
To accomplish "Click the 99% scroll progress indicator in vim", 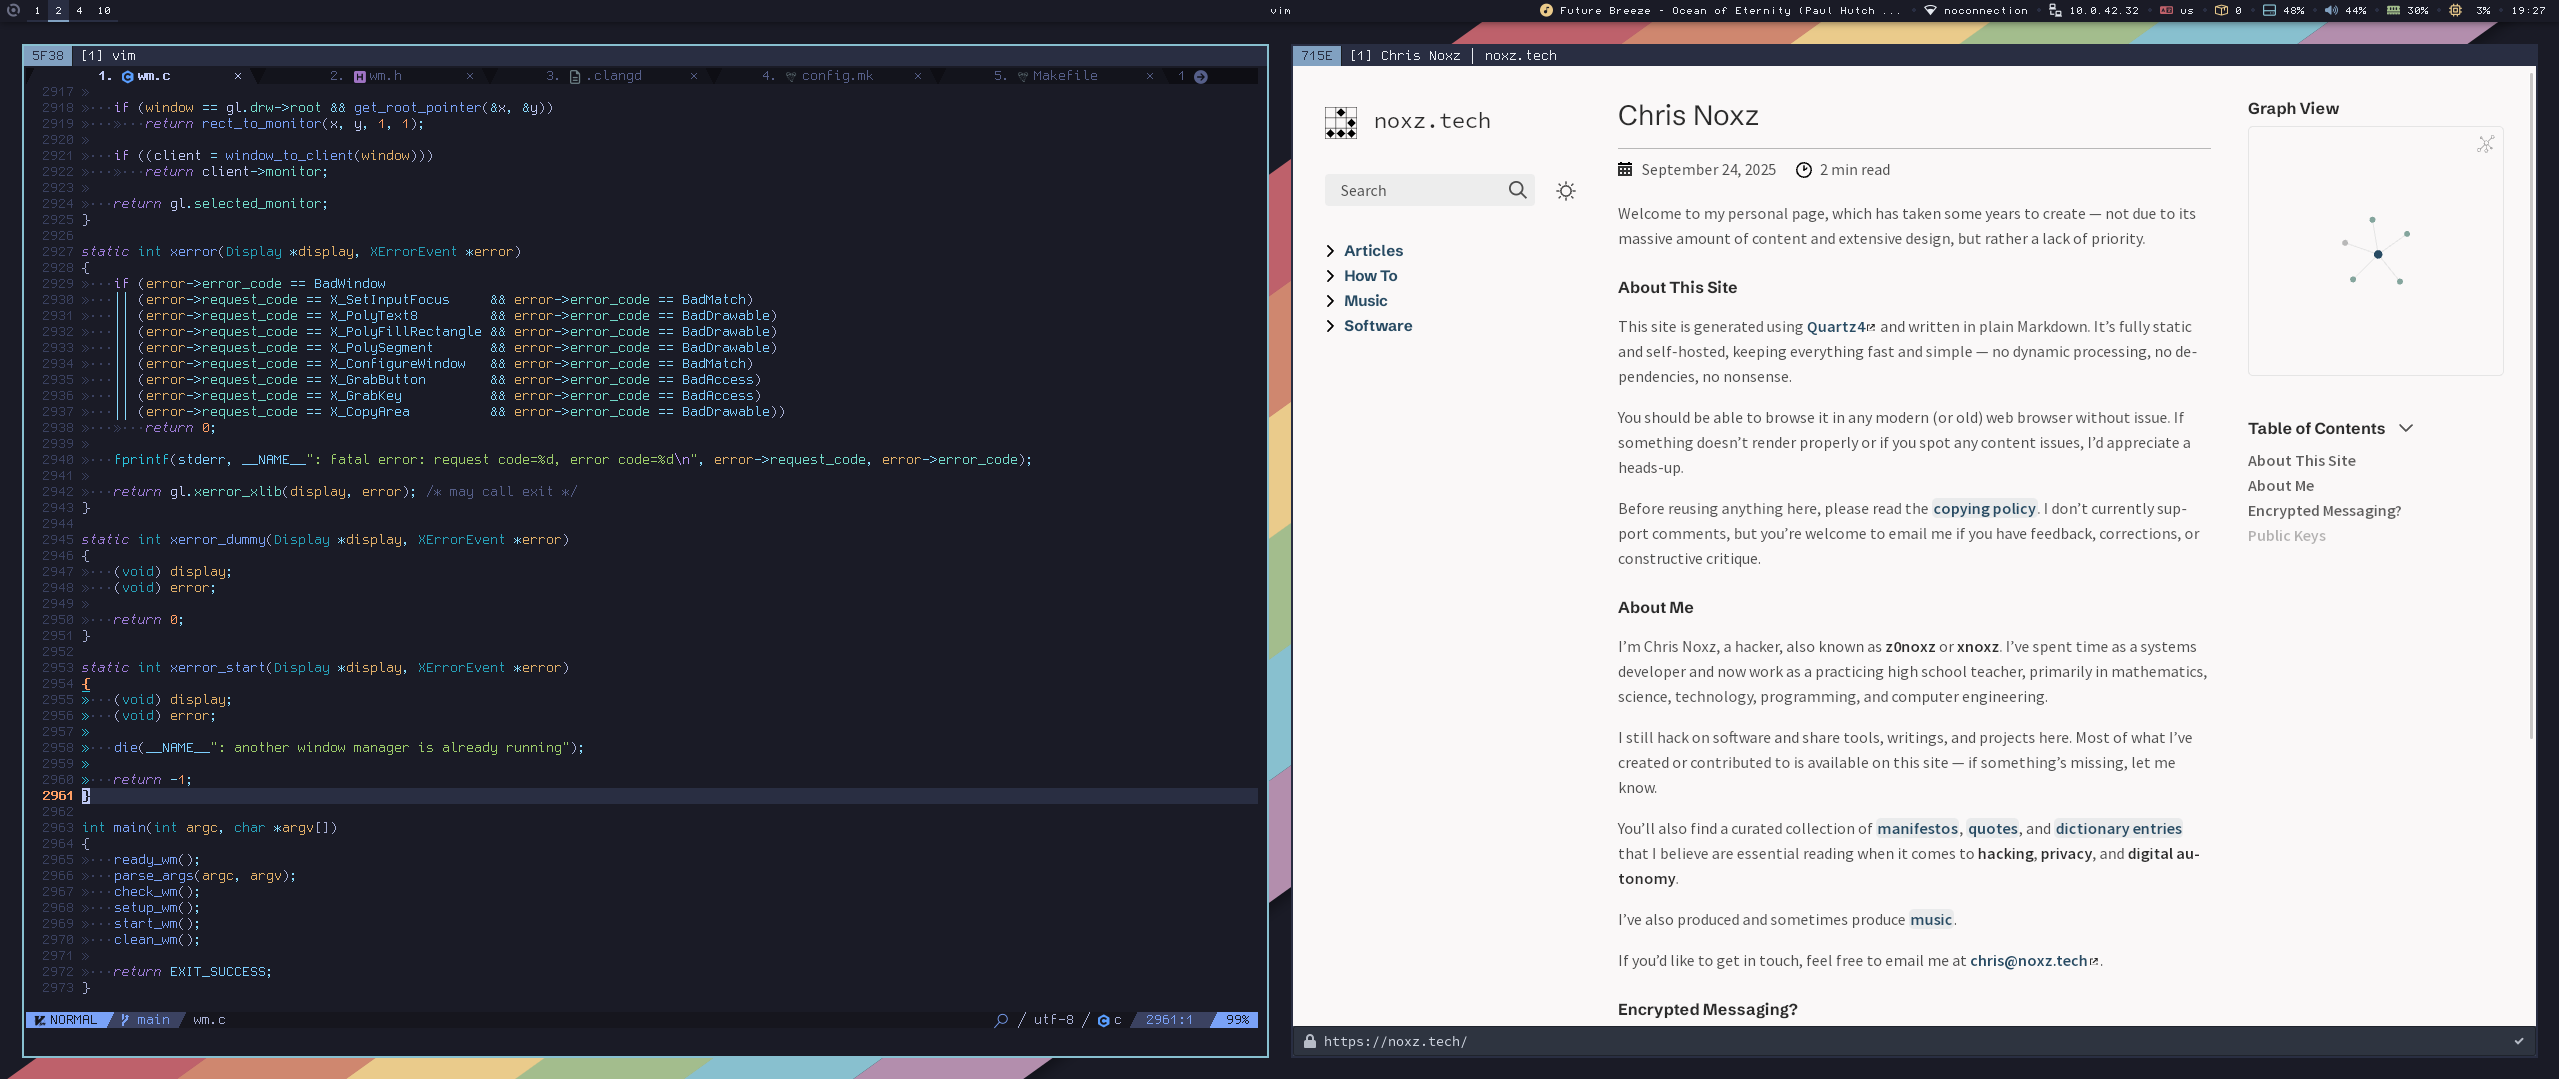I will tap(1237, 1019).
